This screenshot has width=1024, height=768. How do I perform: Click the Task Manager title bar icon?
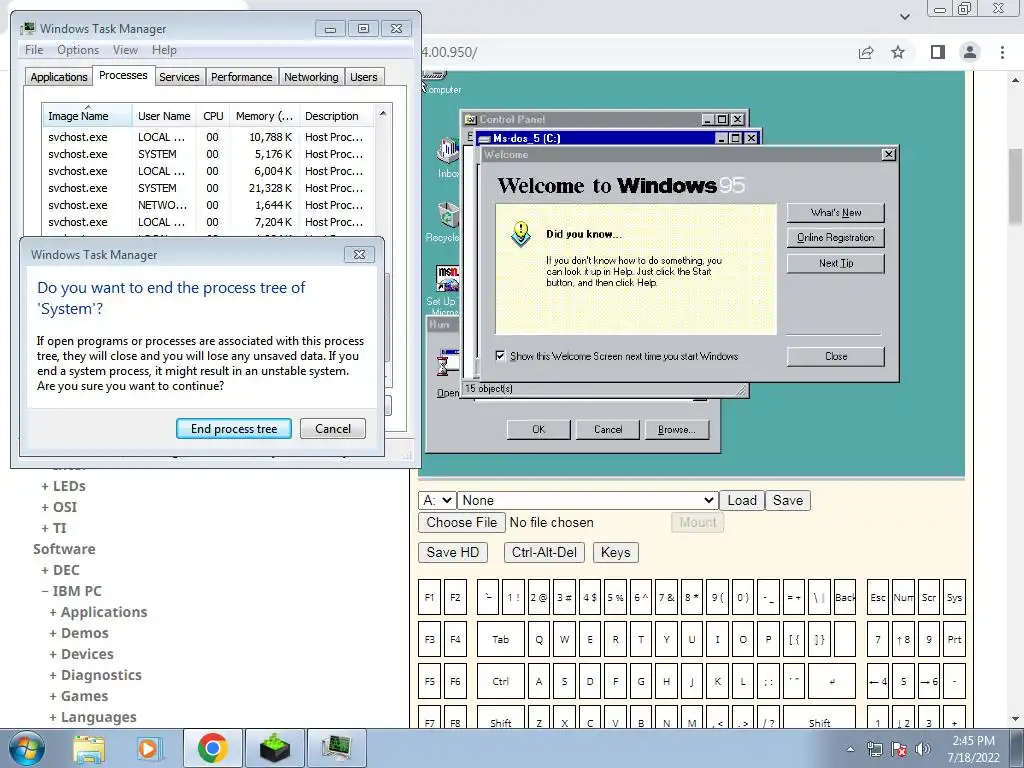coord(27,28)
